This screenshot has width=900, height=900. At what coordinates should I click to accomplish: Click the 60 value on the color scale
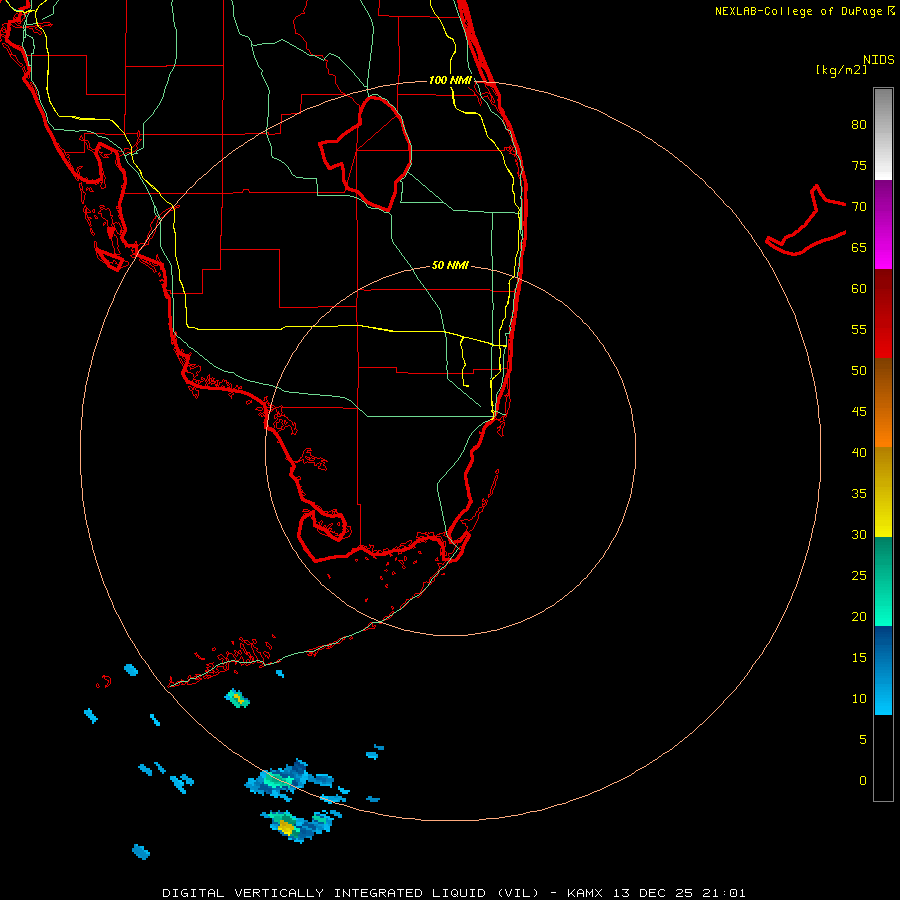[x=859, y=289]
